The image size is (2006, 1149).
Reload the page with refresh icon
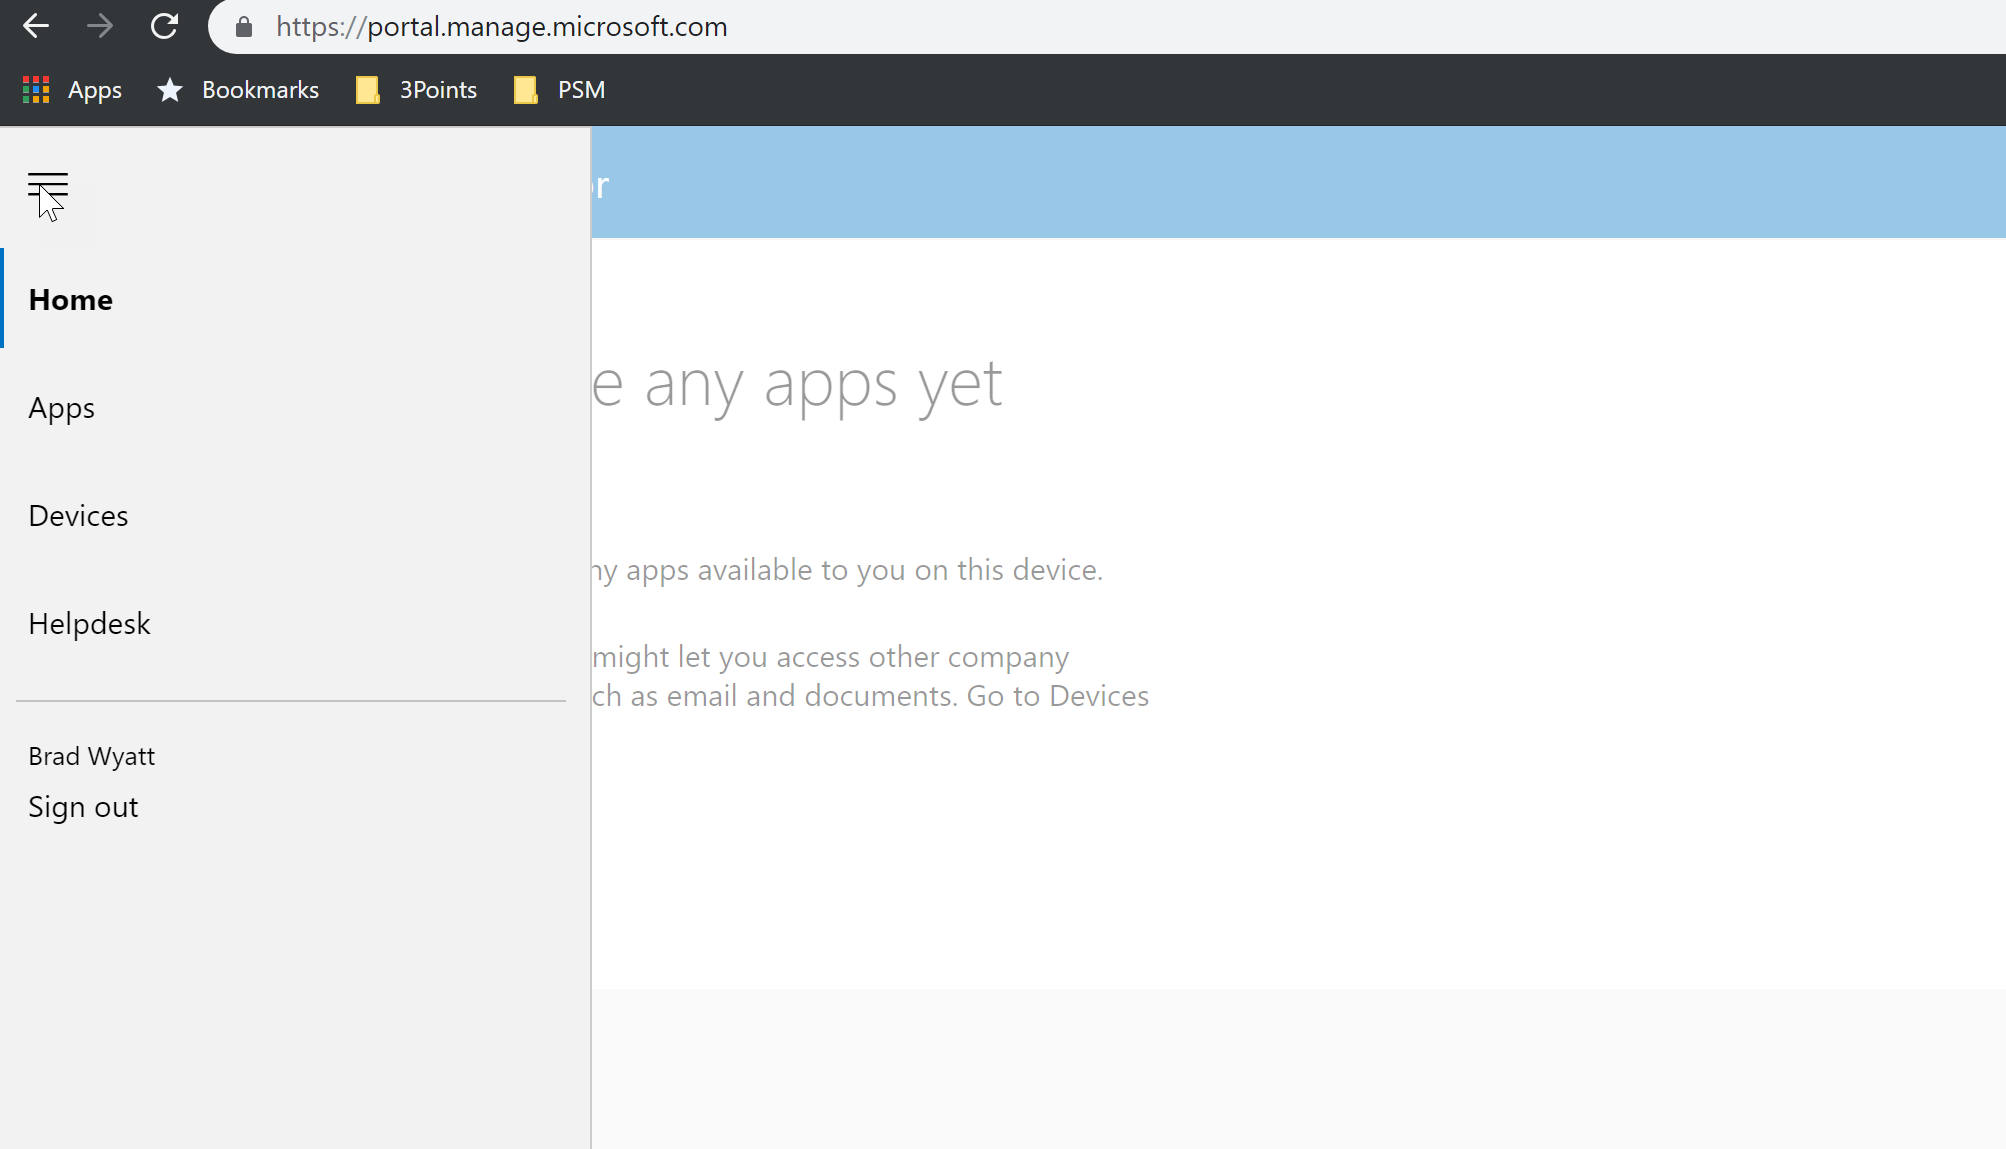(x=164, y=26)
